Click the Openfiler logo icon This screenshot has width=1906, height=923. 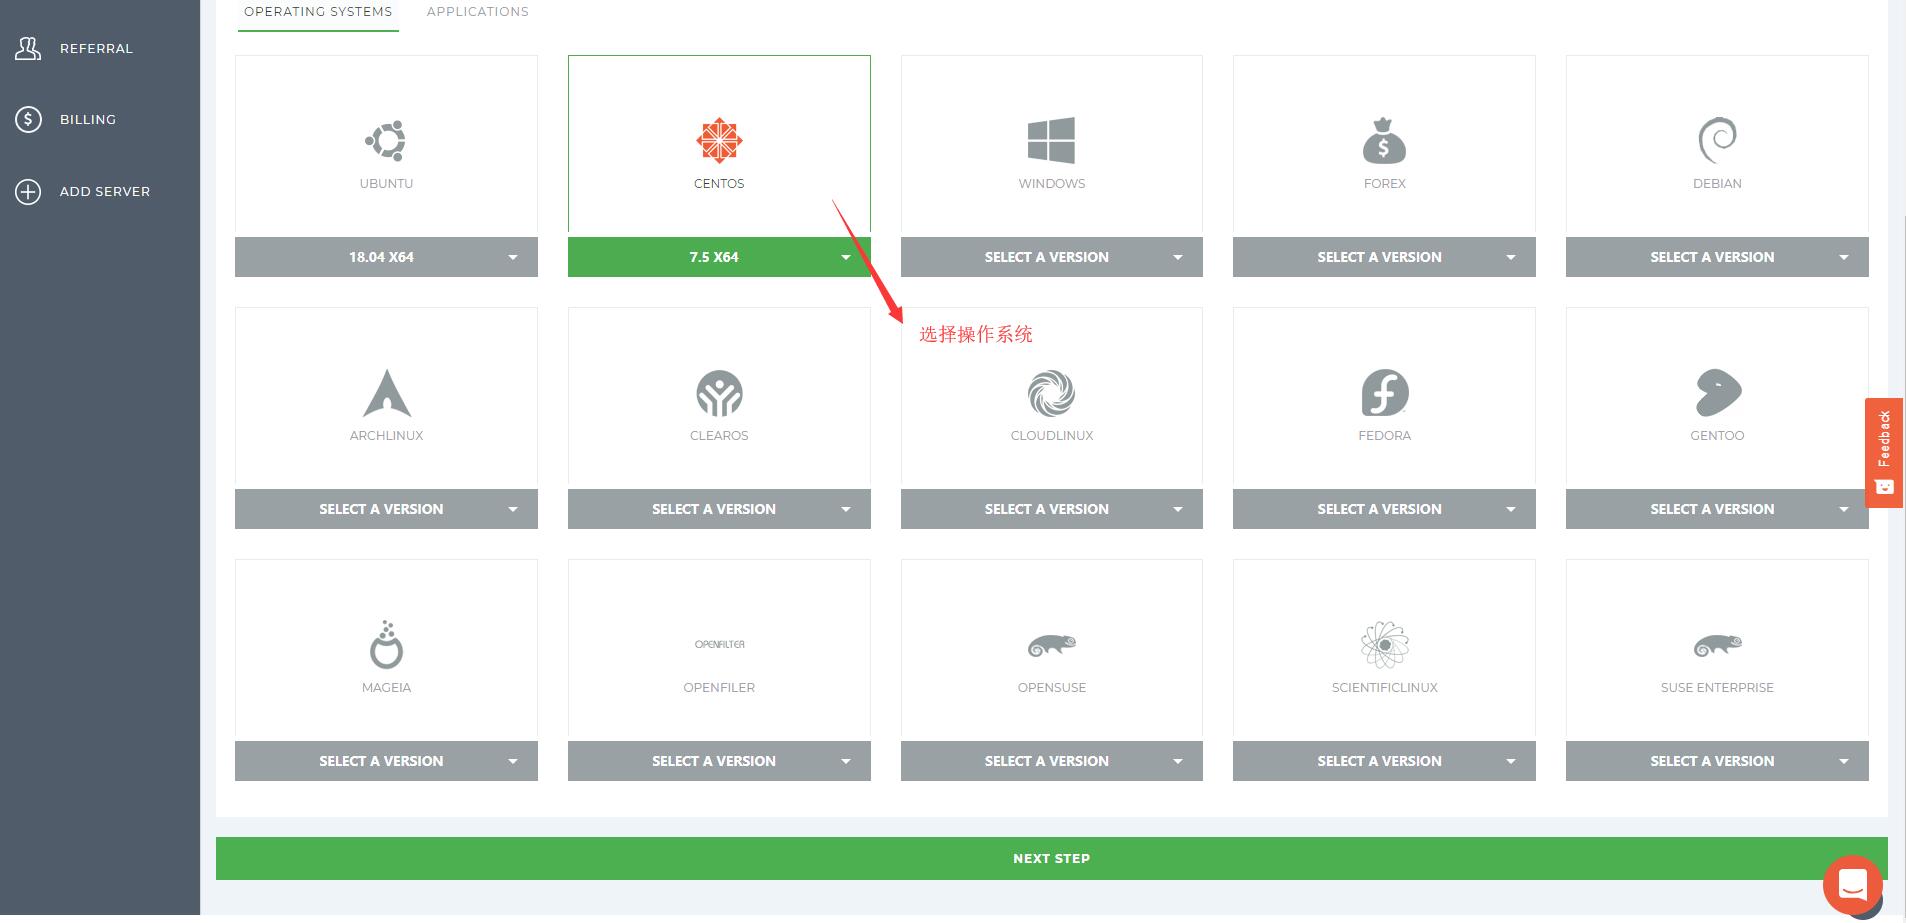point(719,644)
